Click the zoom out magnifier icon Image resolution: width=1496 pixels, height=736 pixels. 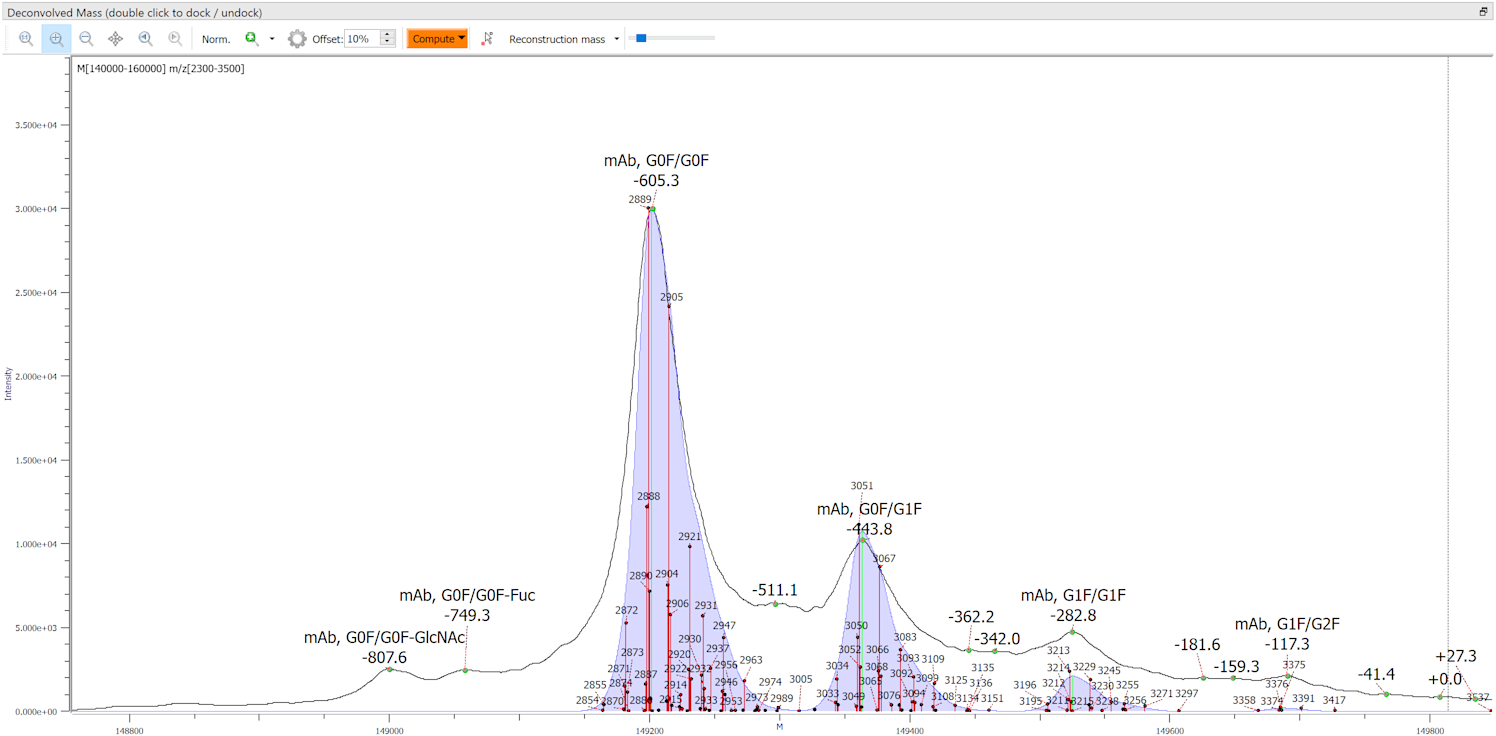[86, 39]
